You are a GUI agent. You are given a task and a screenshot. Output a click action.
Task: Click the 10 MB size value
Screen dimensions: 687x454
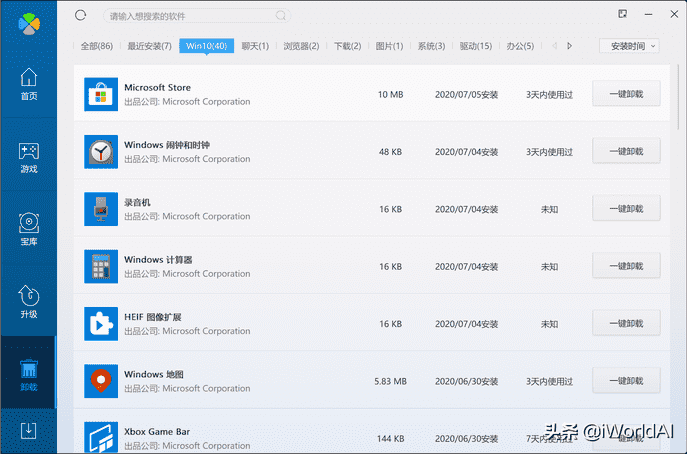(390, 95)
